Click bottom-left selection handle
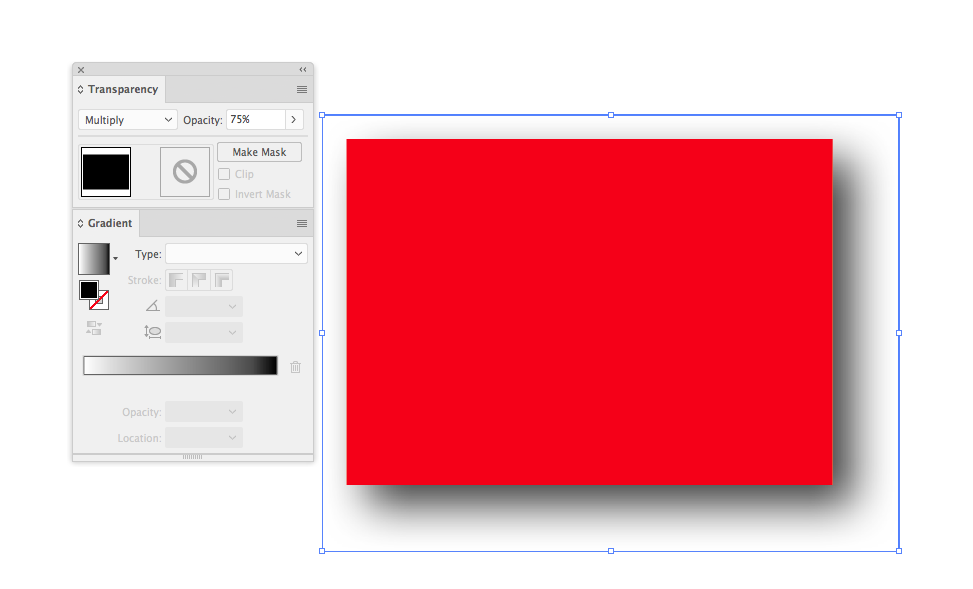 (322, 551)
